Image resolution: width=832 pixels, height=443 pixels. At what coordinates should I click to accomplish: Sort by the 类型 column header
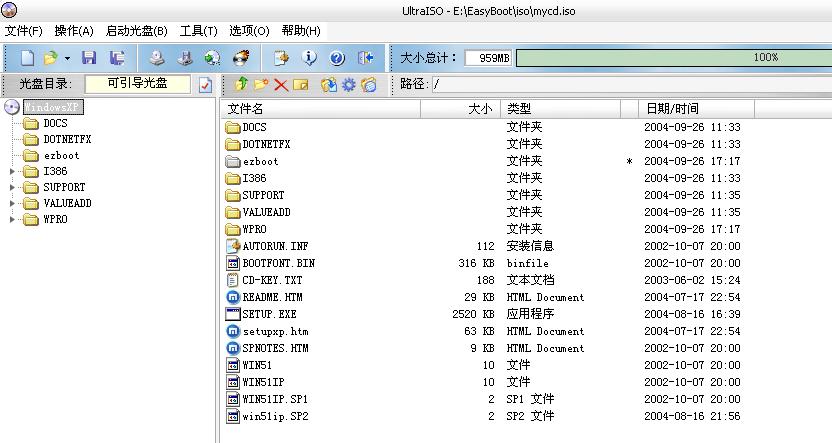pos(560,109)
